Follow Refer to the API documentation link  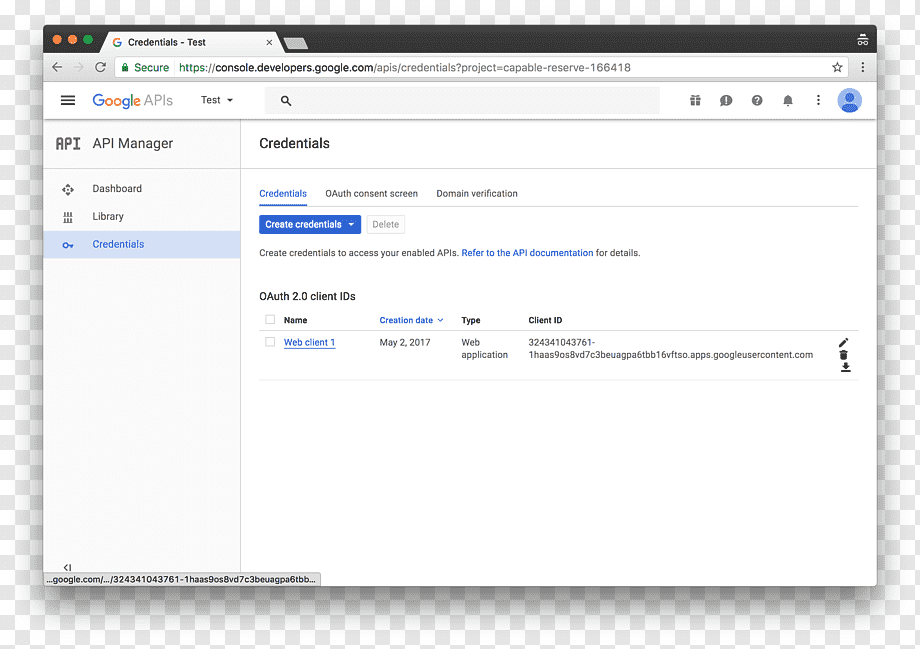point(527,253)
